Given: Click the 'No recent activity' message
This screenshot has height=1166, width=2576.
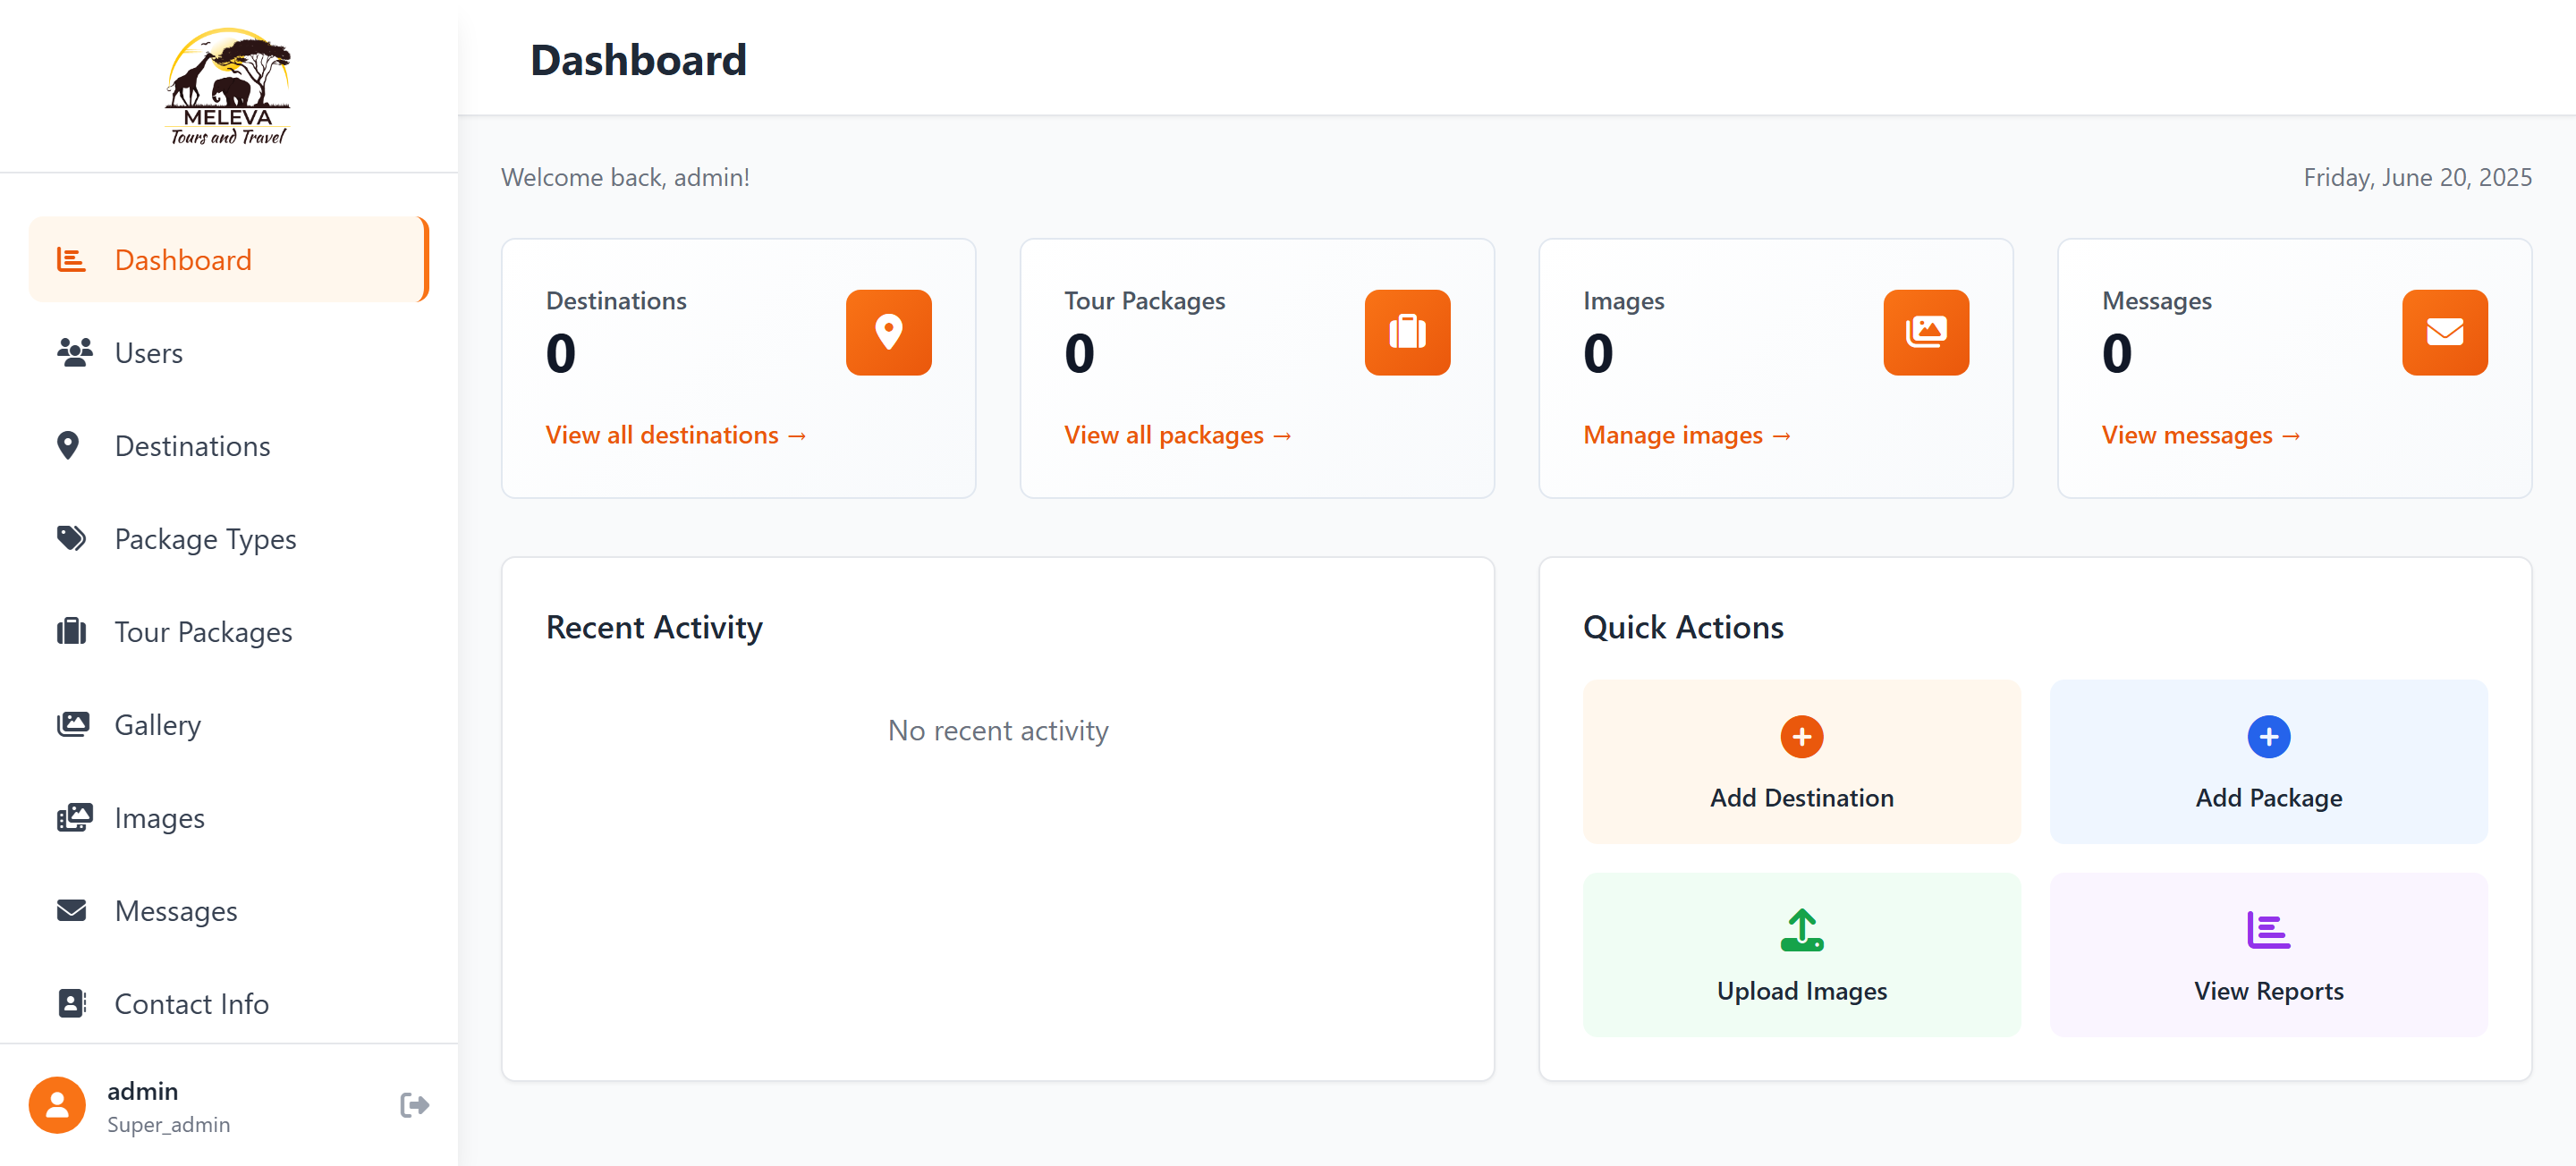Looking at the screenshot, I should [x=998, y=731].
